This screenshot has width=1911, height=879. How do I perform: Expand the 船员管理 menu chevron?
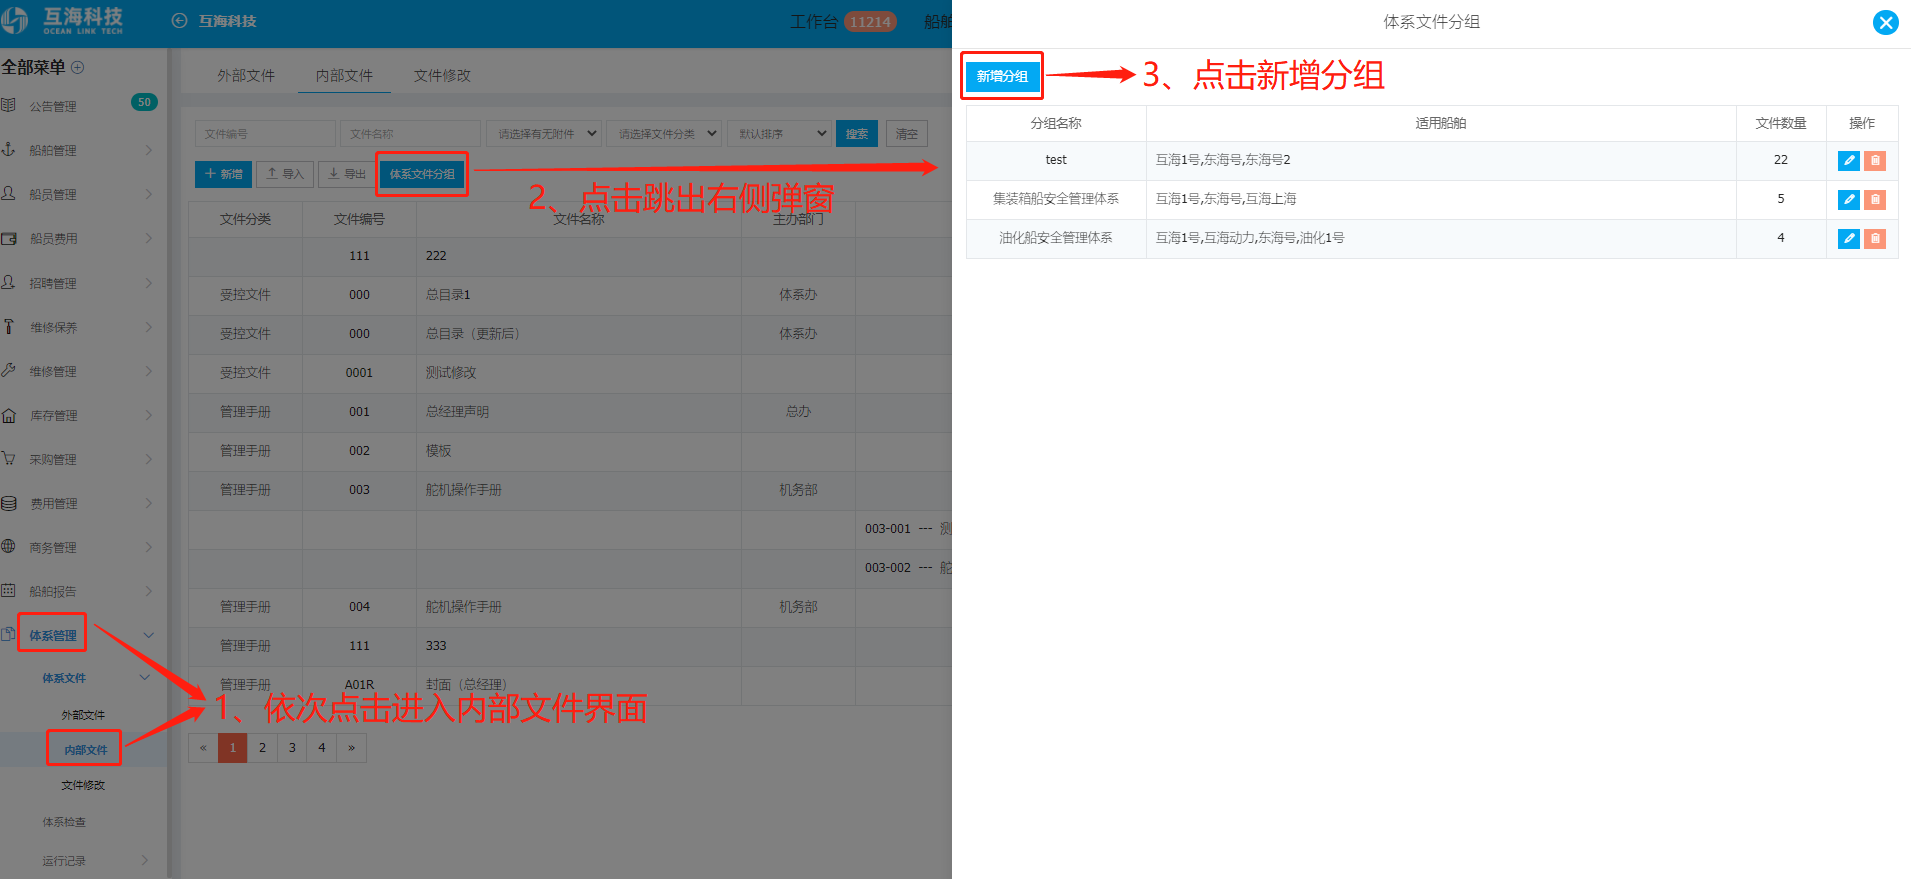pos(149,194)
